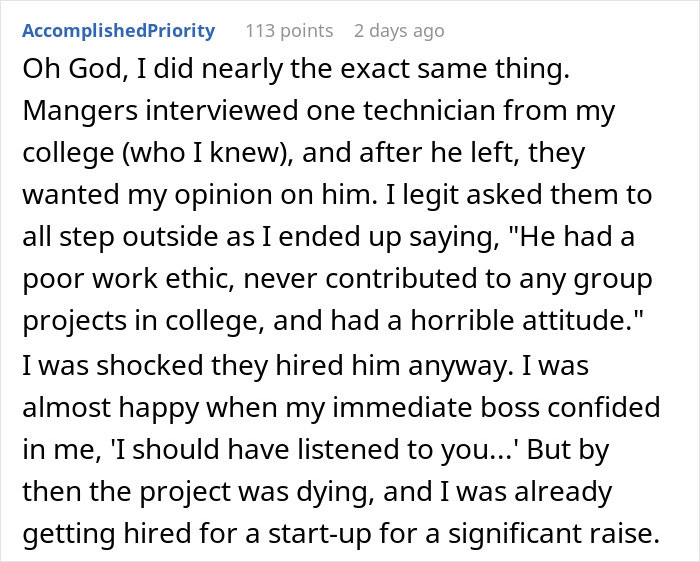Image resolution: width=700 pixels, height=562 pixels.
Task: Open the AccomplishedPriority user profile
Action: tap(118, 31)
